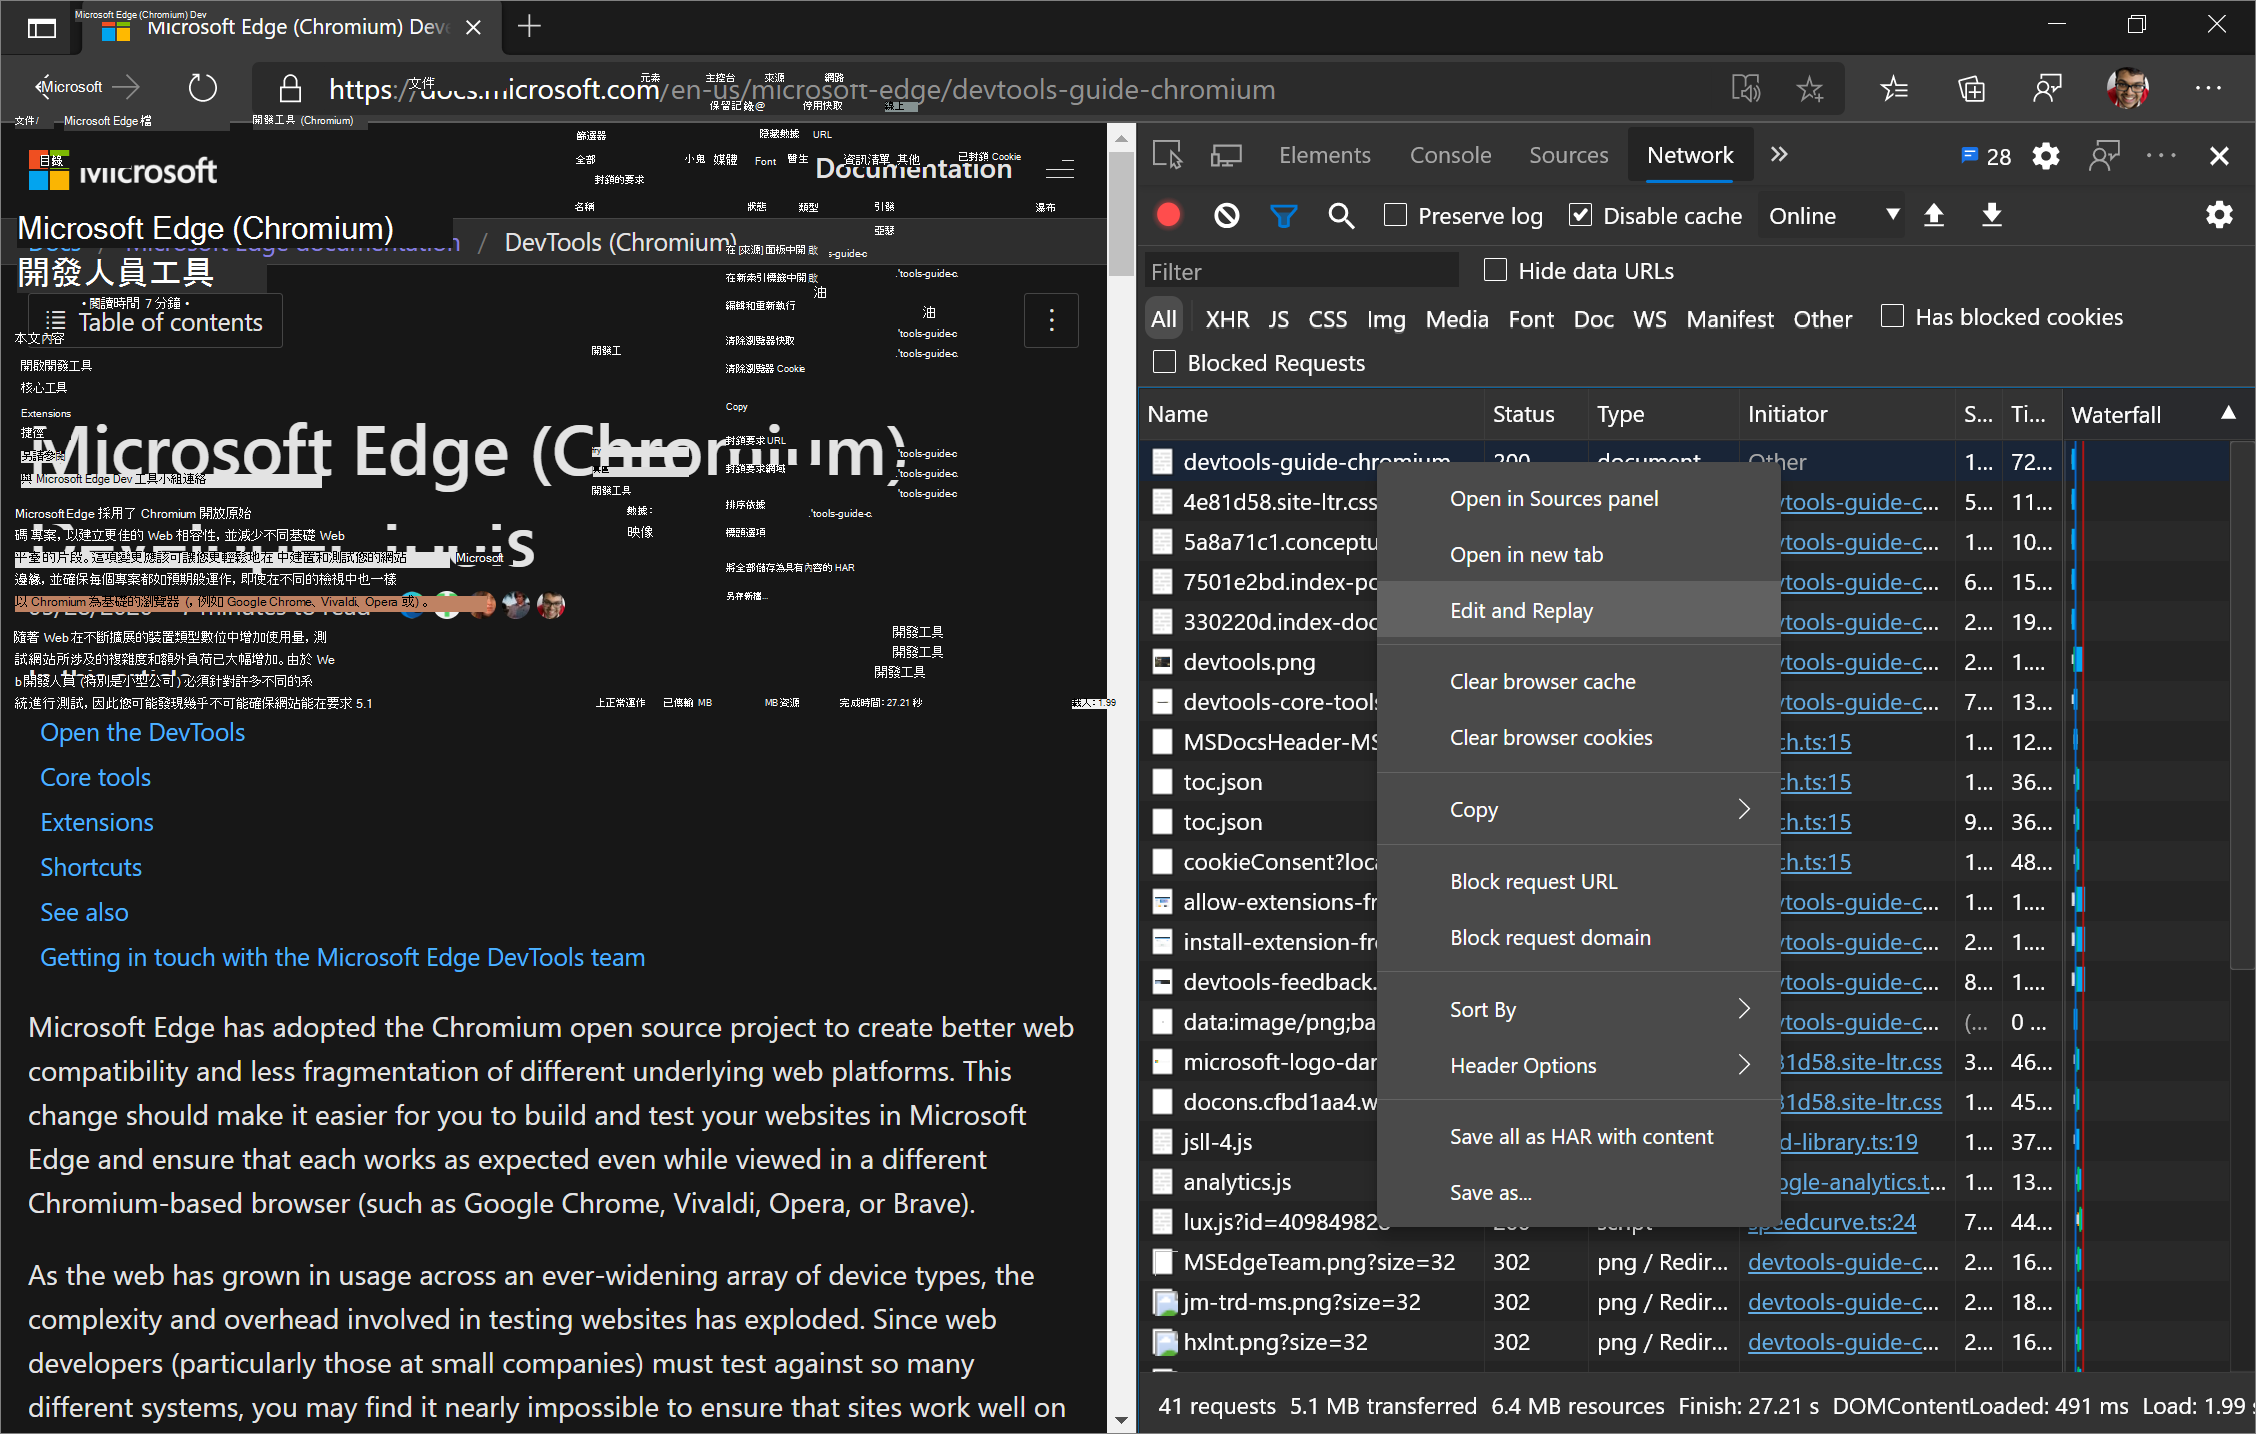Click the record network log button

pyautogui.click(x=1168, y=215)
